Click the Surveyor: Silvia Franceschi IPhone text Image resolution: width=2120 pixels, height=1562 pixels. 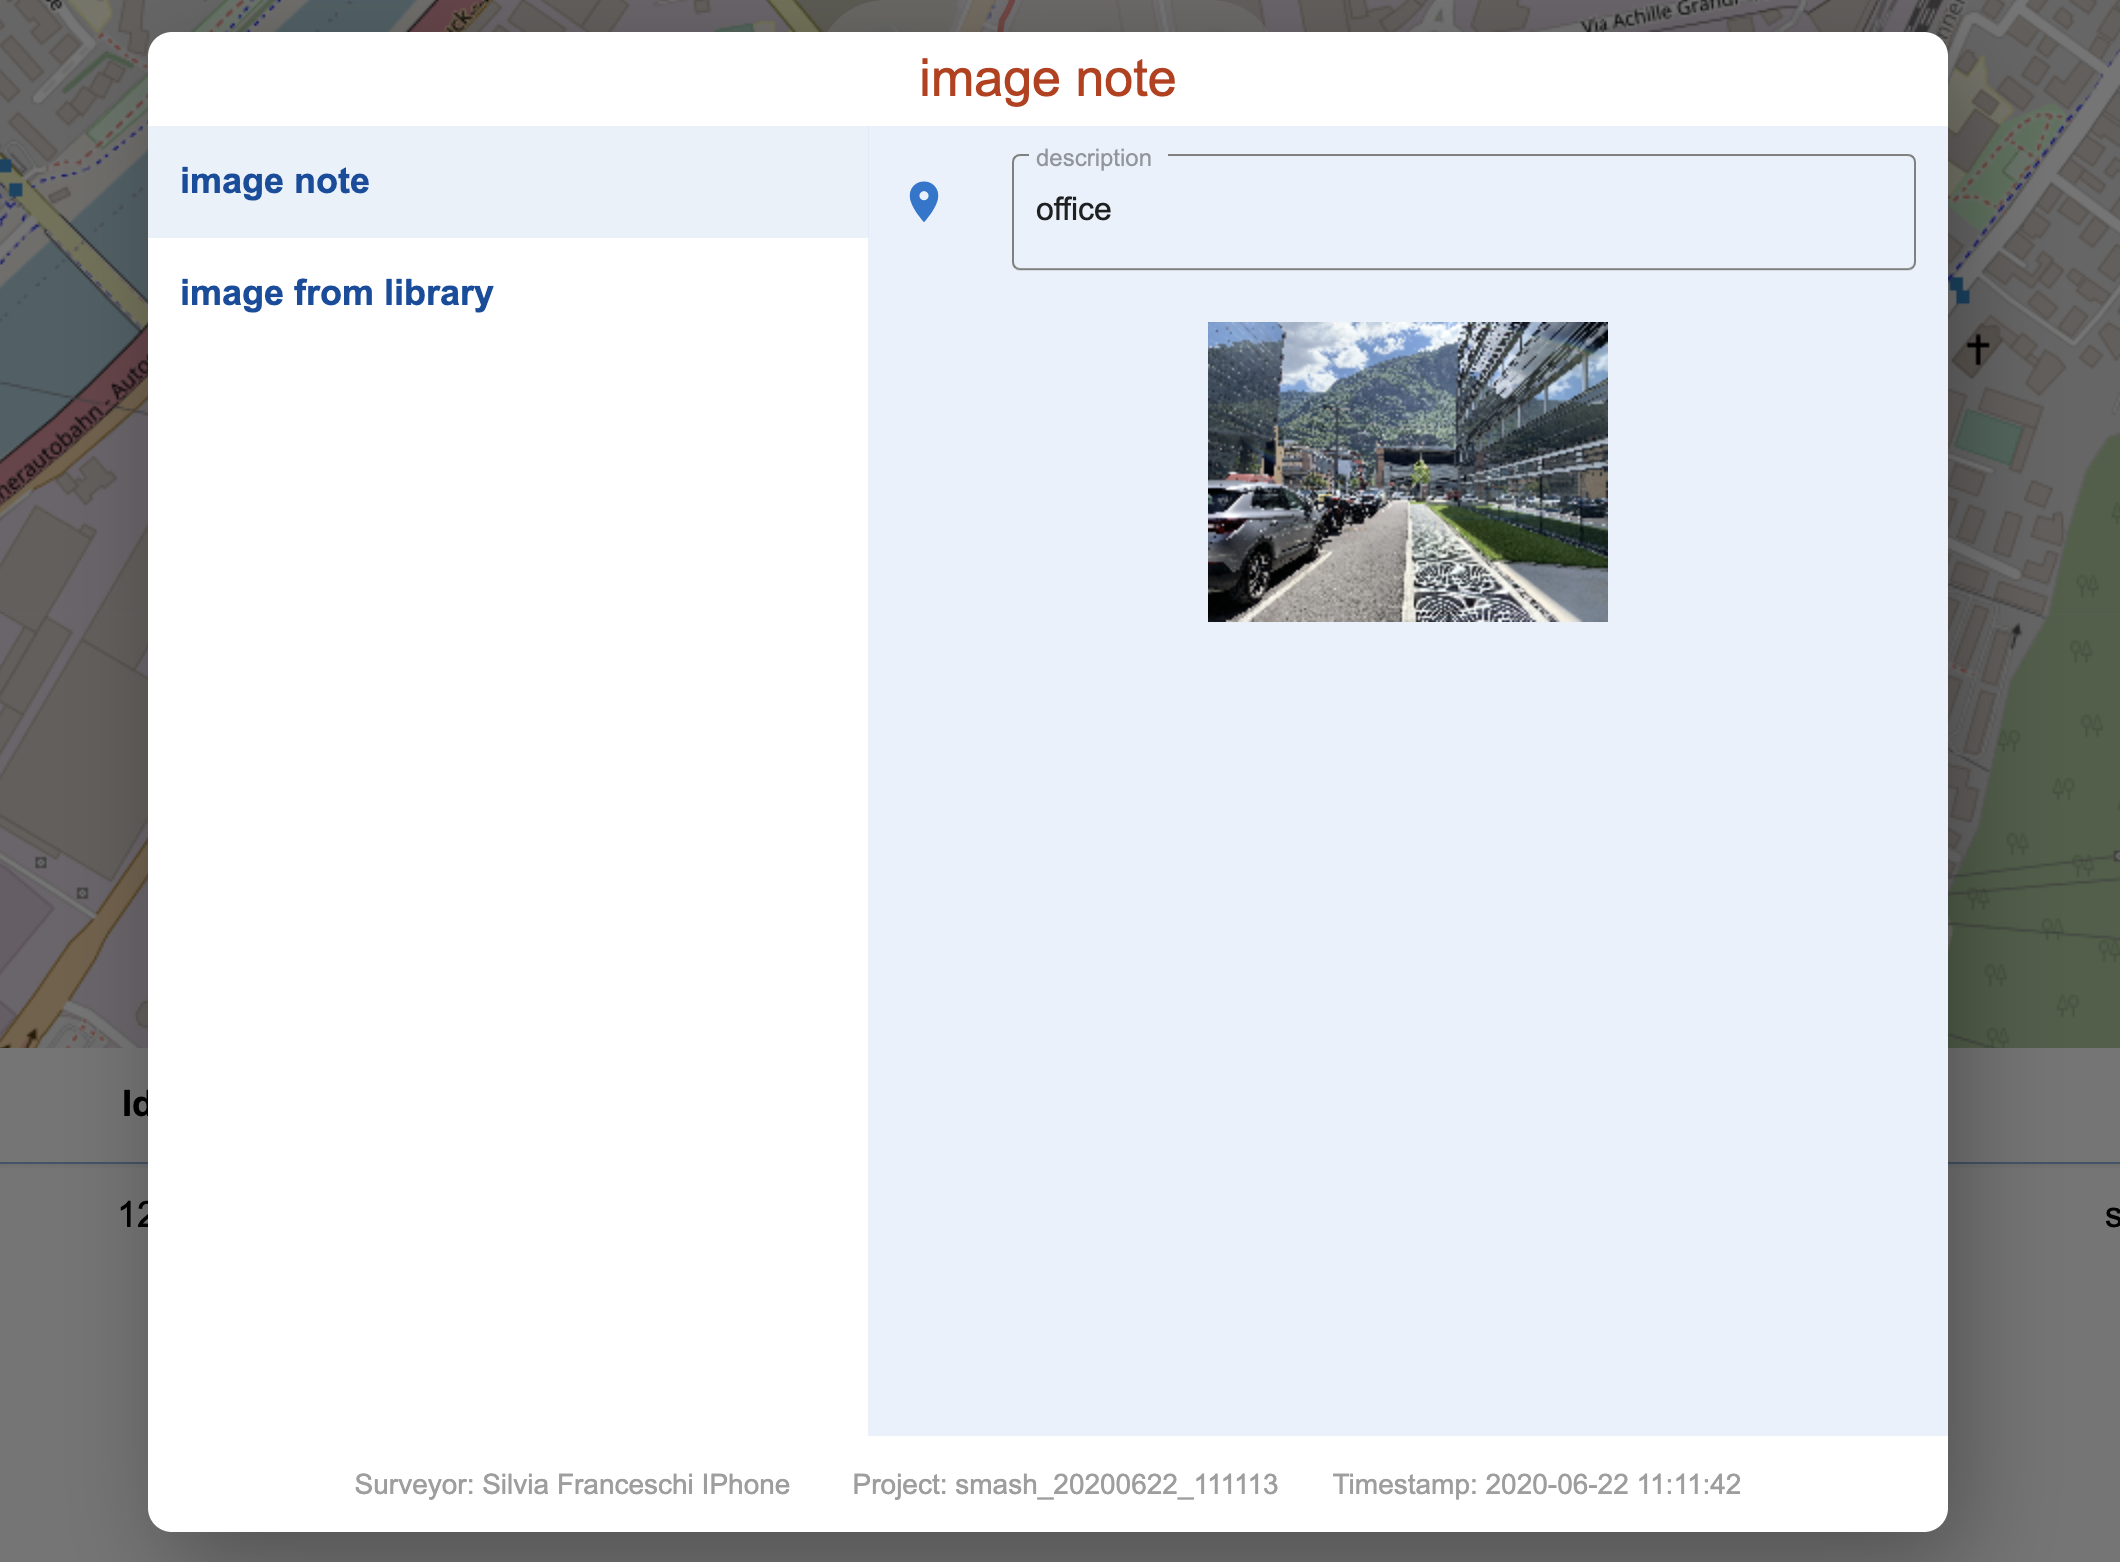click(x=572, y=1484)
